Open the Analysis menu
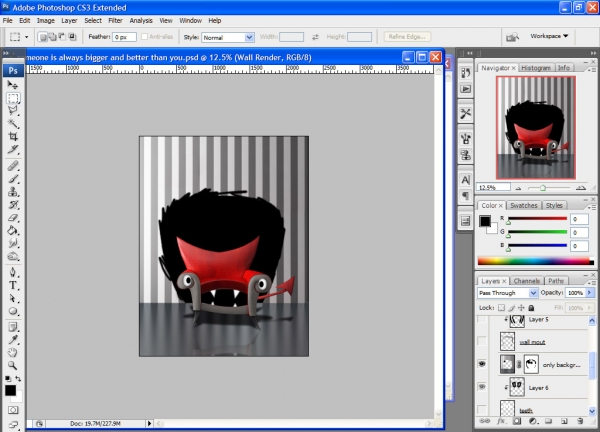 click(x=141, y=20)
